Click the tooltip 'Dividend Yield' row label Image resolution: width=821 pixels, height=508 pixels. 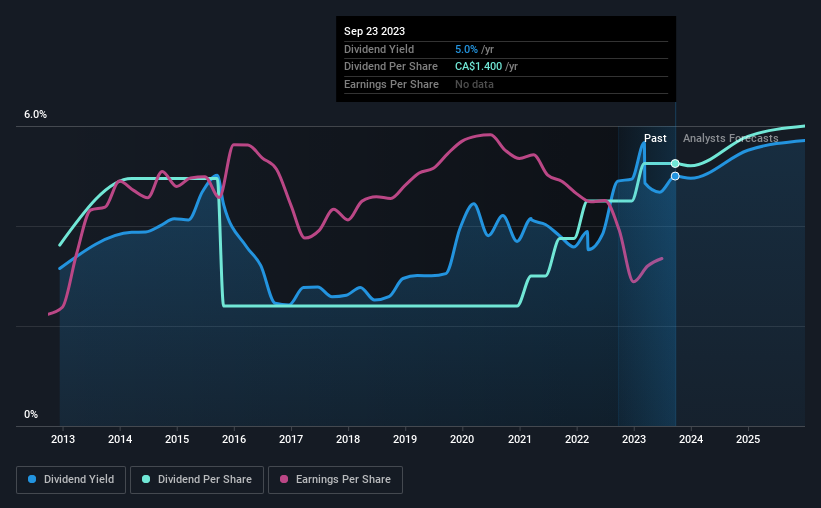coord(379,49)
